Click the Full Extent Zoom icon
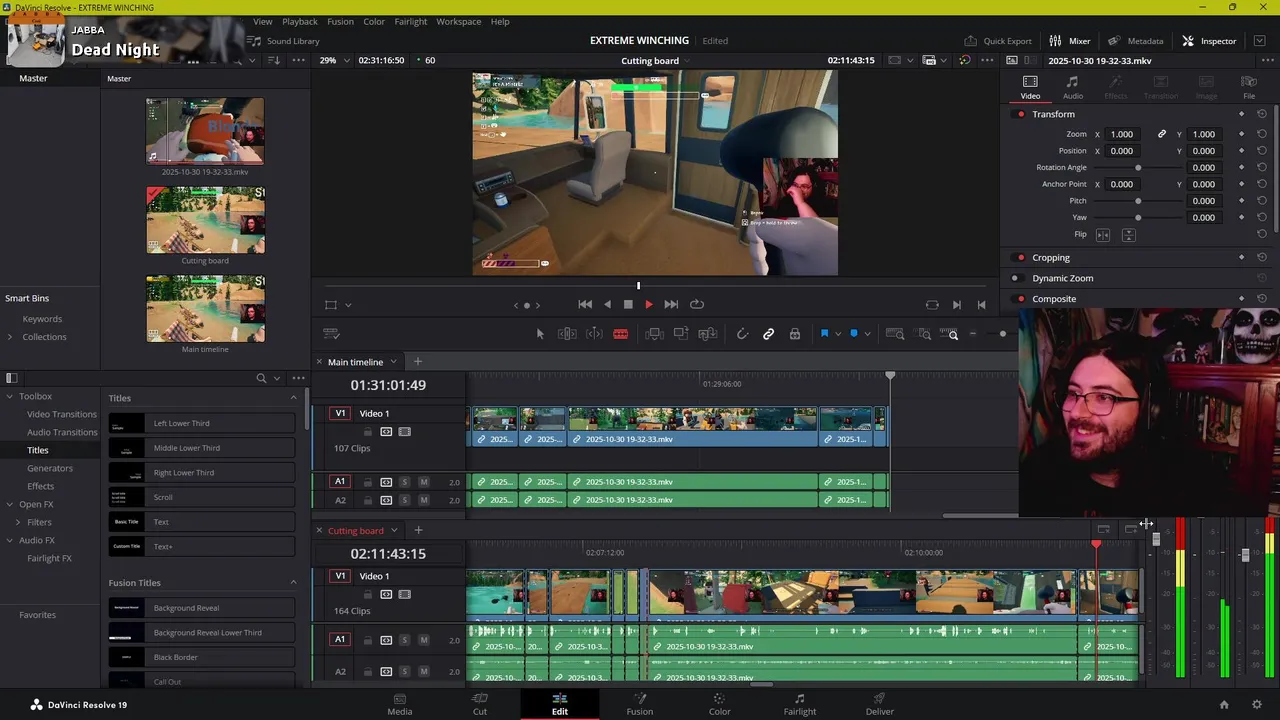Viewport: 1280px width, 720px height. [896, 334]
